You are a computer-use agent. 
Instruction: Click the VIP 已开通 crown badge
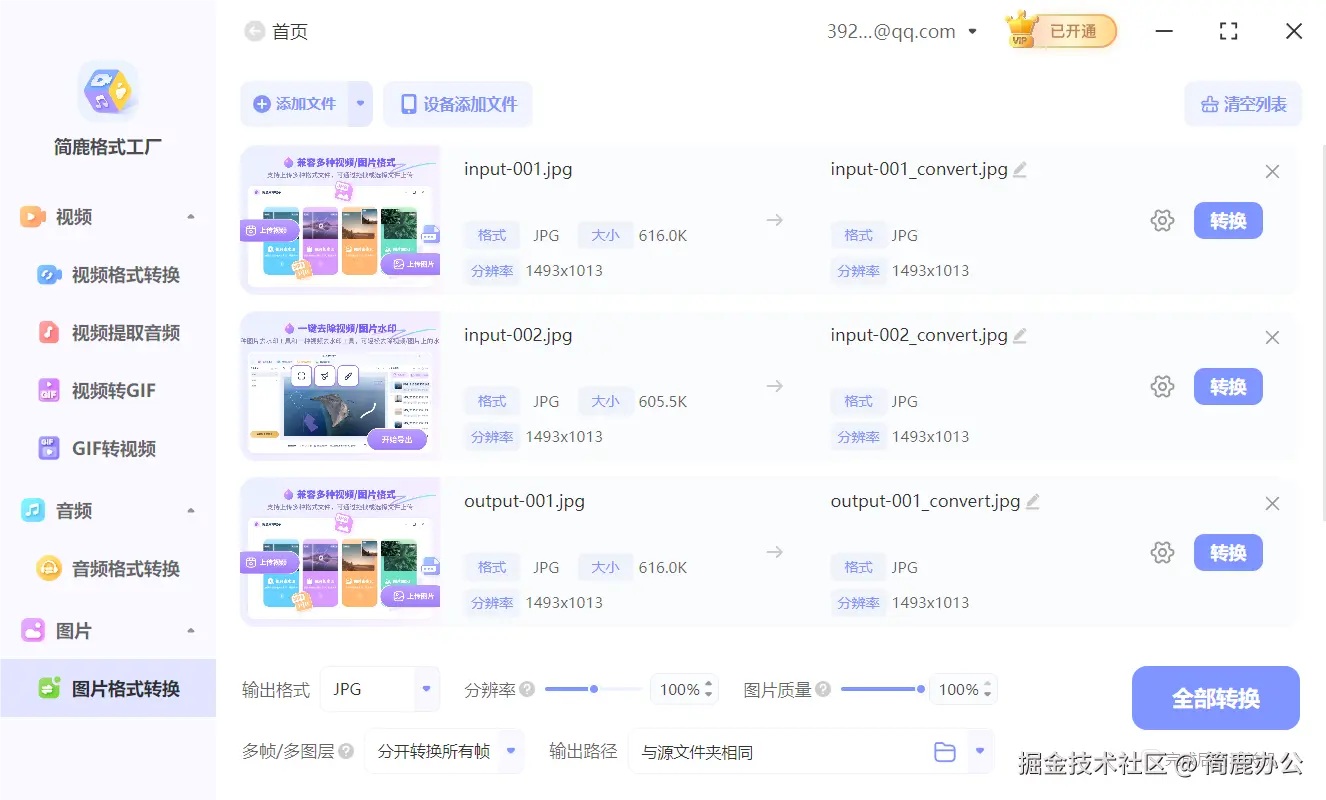coord(1060,30)
